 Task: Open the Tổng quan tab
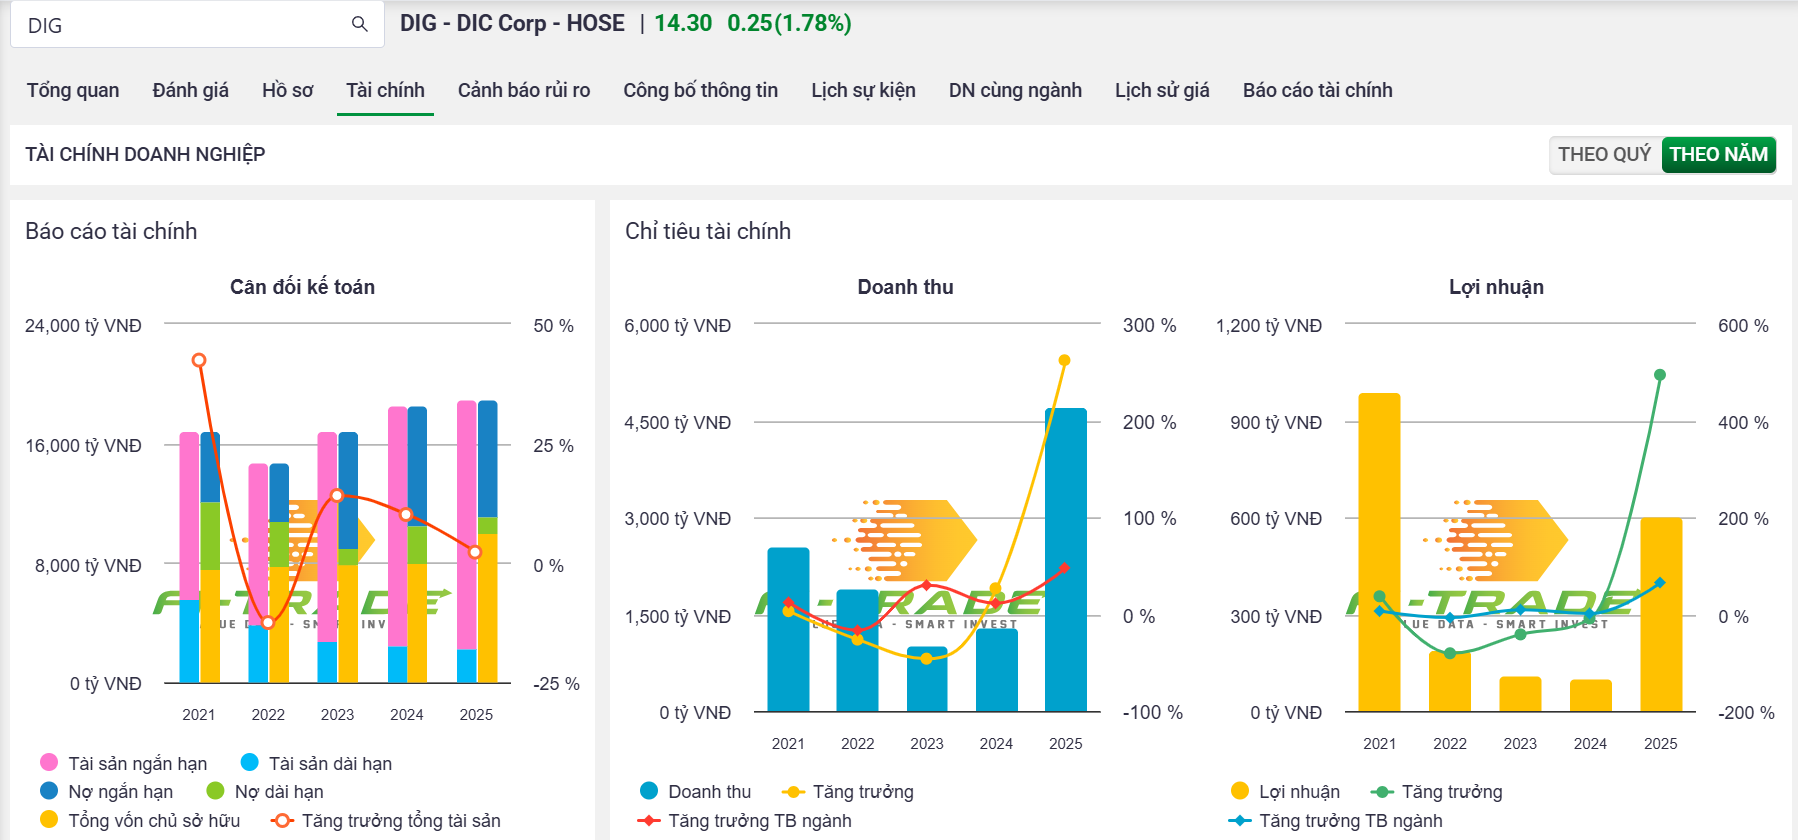click(x=73, y=90)
